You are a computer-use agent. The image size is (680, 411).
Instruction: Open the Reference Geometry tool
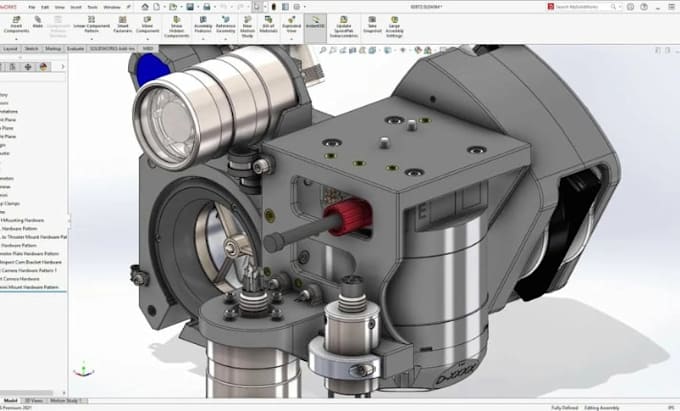(226, 25)
